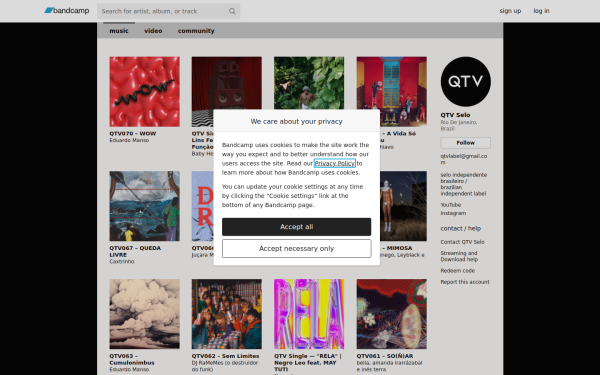
Task: Open the QTV067 – QUEDA LIVRE album cover
Action: [144, 206]
